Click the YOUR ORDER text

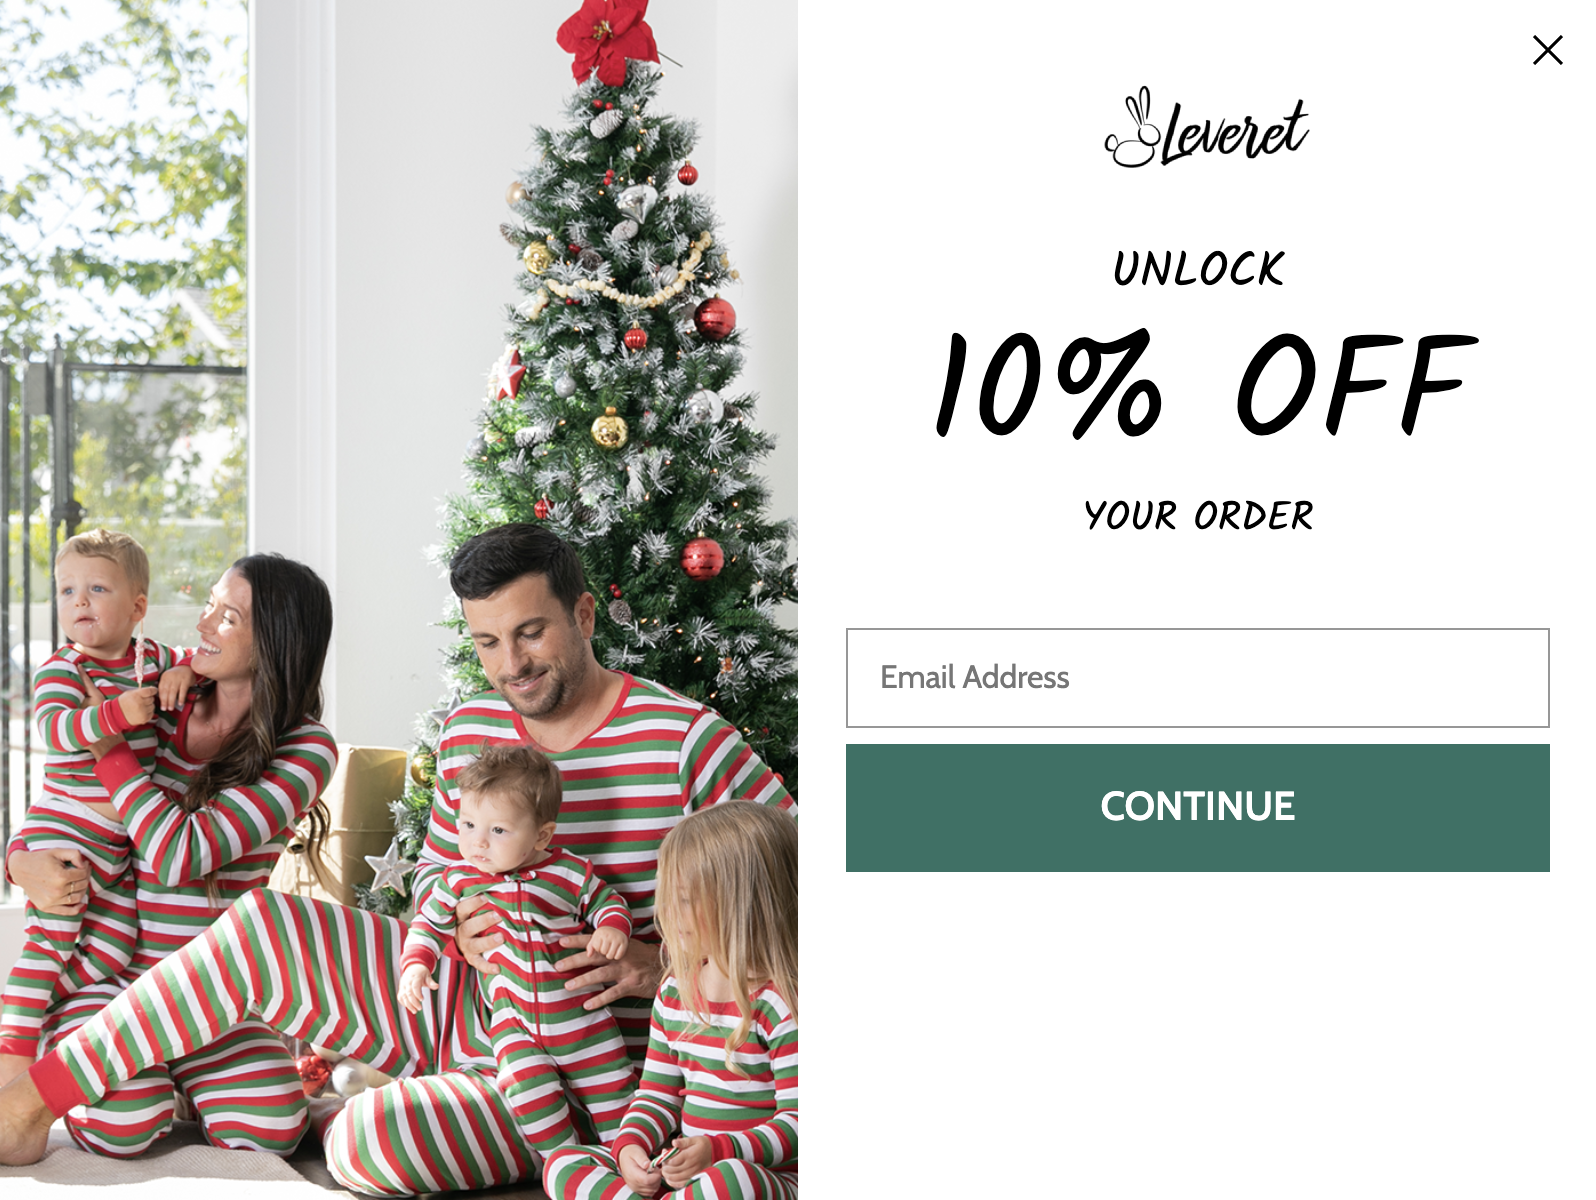[1198, 516]
